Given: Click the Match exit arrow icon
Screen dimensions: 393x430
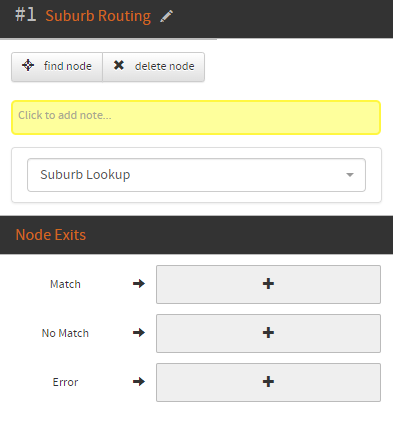Looking at the screenshot, I should [139, 284].
